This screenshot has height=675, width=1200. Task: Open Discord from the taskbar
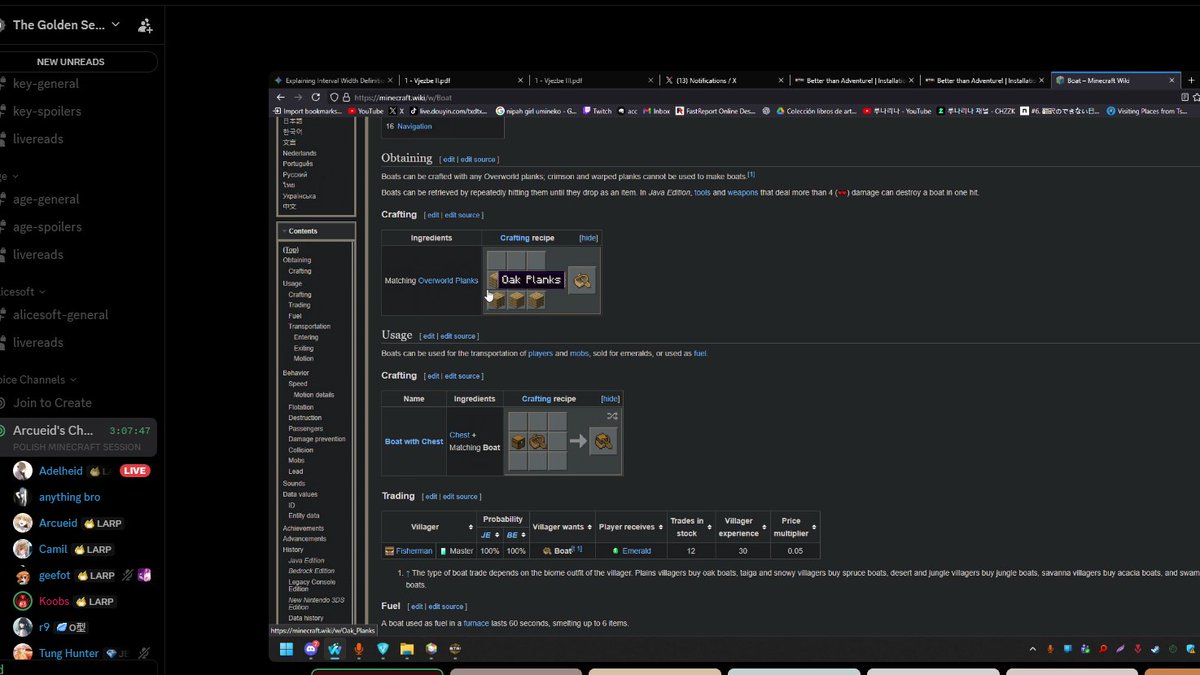pos(310,649)
